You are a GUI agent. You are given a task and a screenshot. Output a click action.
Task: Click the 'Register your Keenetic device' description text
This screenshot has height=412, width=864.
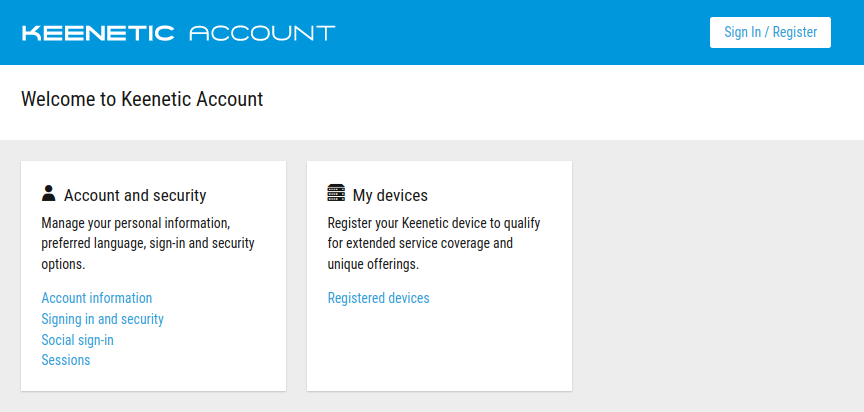434,222
